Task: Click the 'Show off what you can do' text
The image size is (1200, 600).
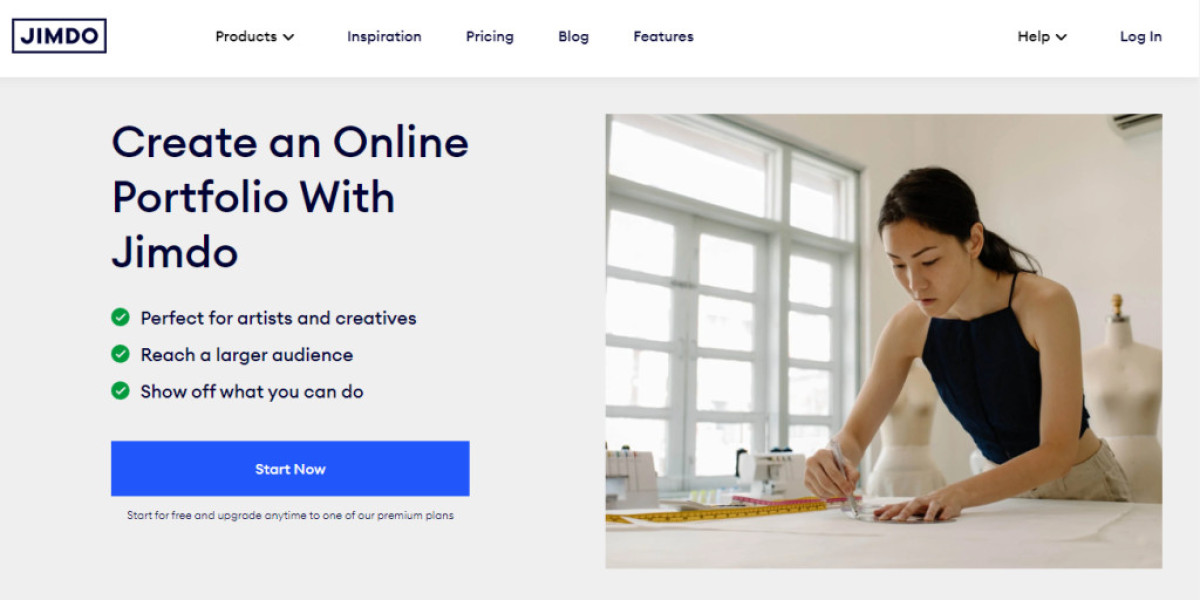Action: tap(252, 391)
